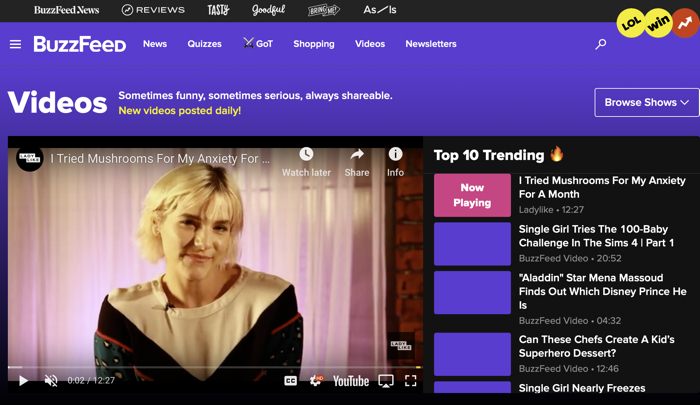This screenshot has height=405, width=700.
Task: Open Single Girl Tries 100-Baby Challenge title
Action: 596,236
